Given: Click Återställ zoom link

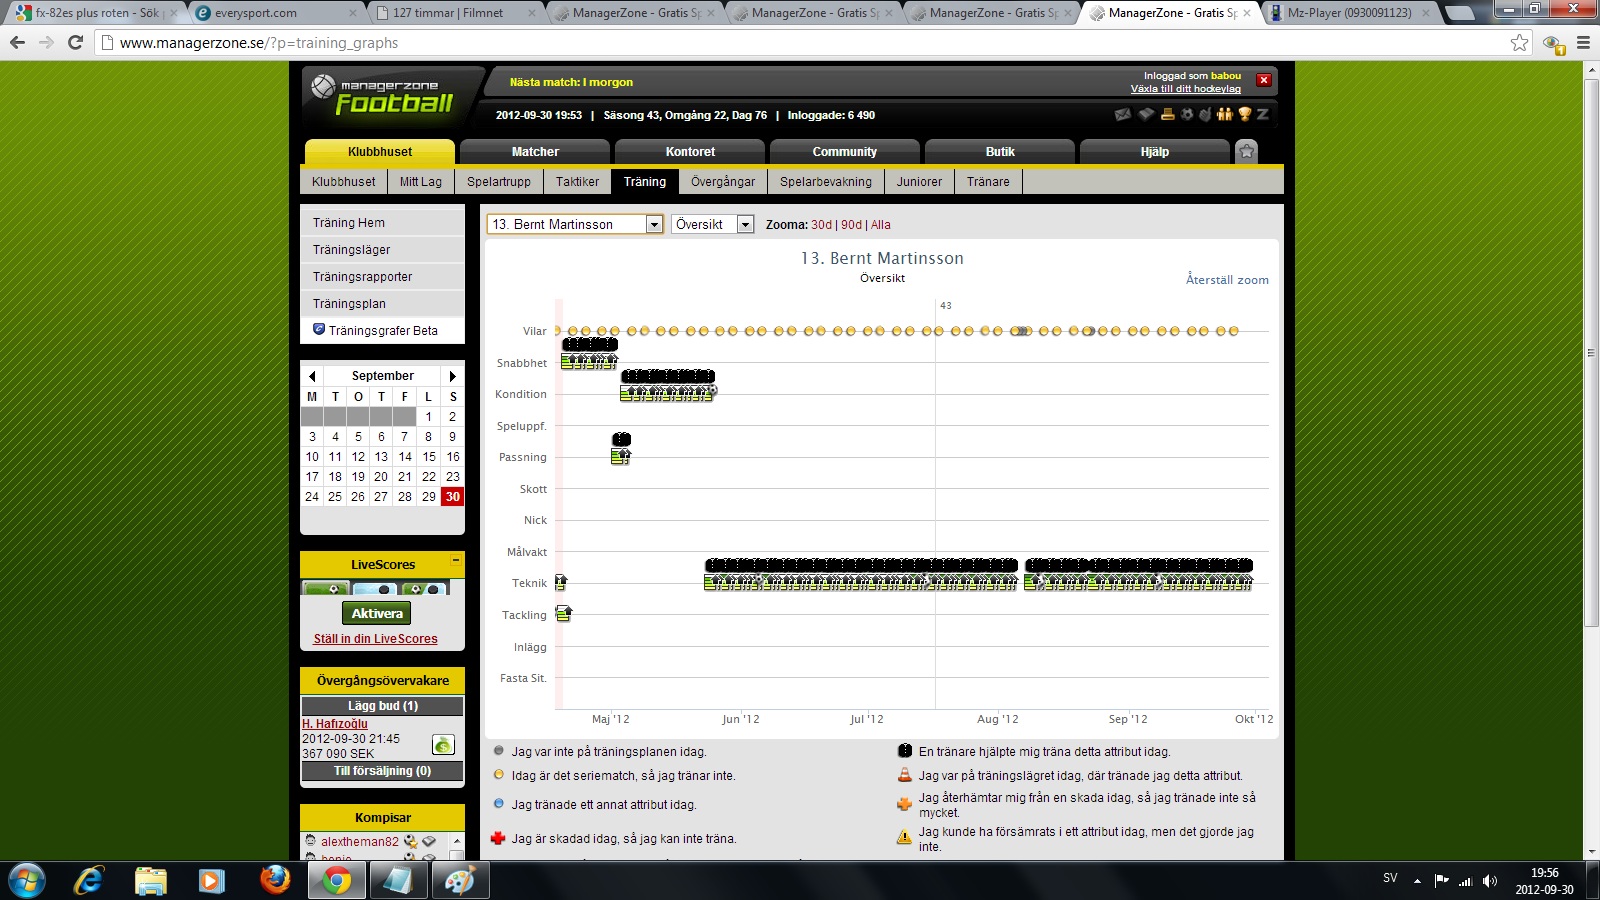Looking at the screenshot, I should tap(1227, 280).
